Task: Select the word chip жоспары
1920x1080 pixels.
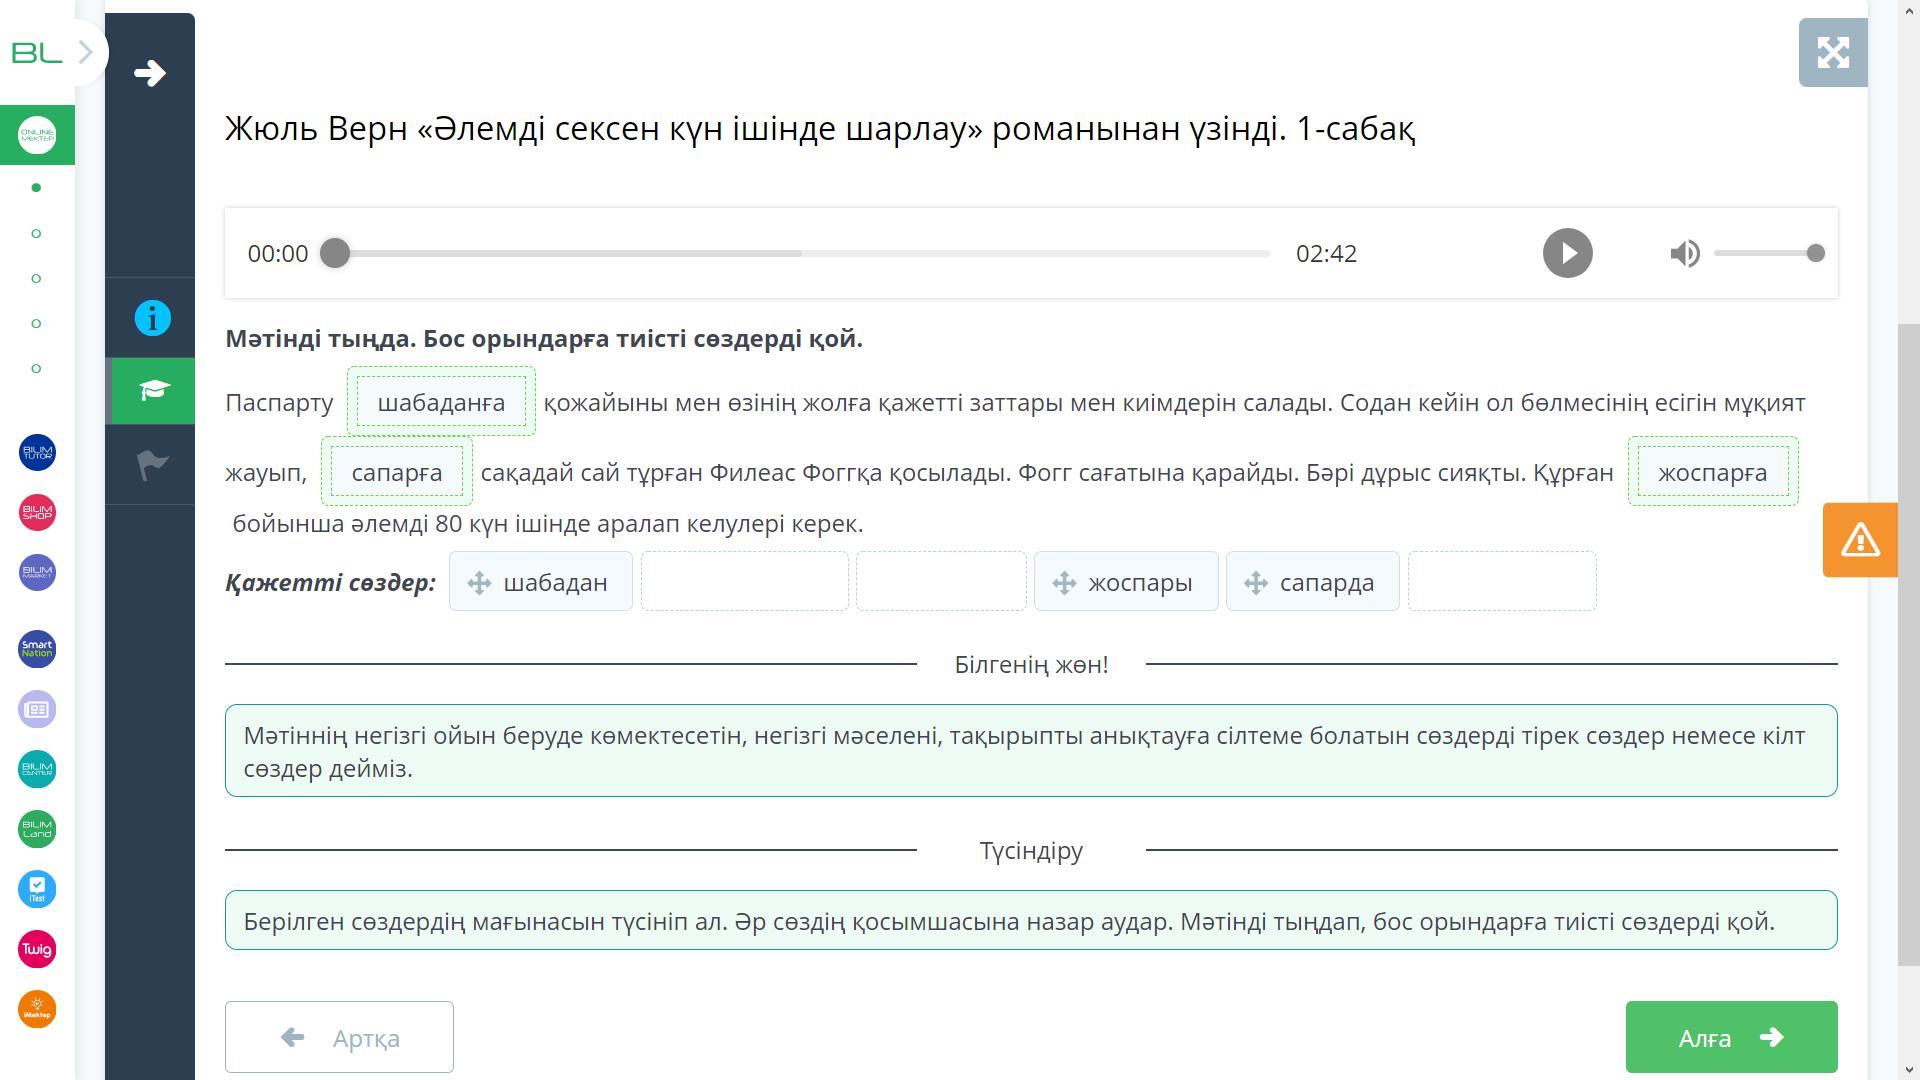Action: pos(1126,582)
